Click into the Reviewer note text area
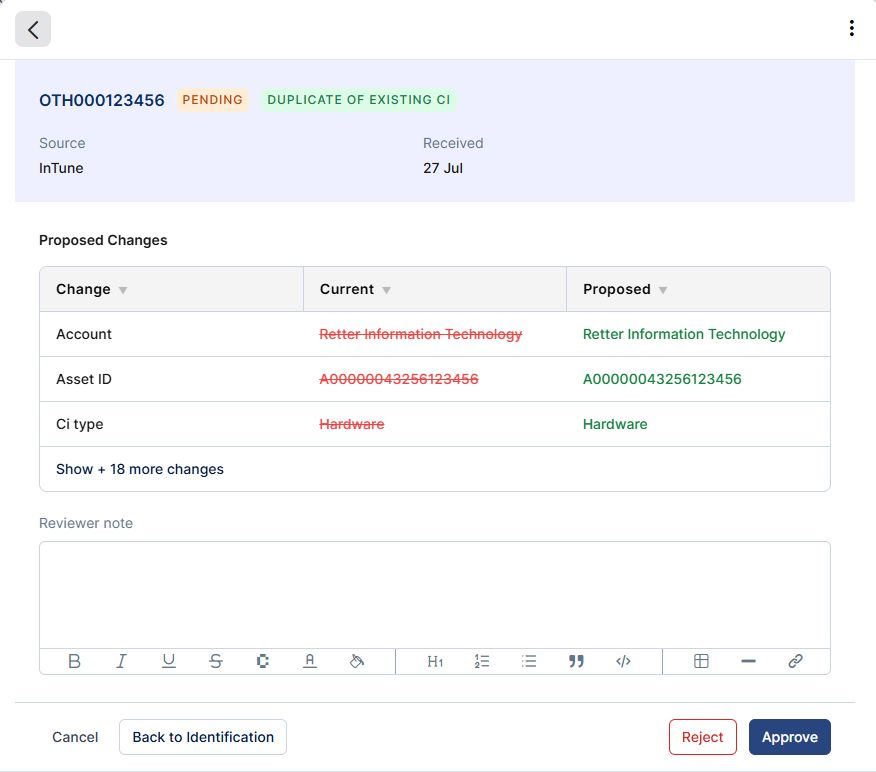 (x=435, y=594)
